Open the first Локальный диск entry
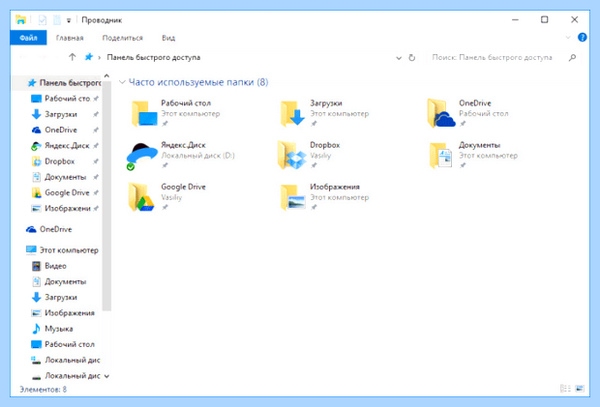Image resolution: width=600 pixels, height=407 pixels. coord(65,360)
